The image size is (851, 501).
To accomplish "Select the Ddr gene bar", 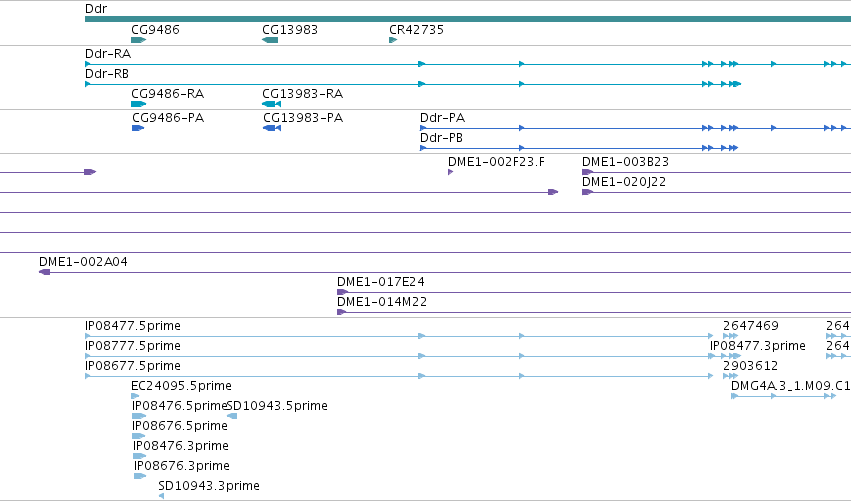I will pyautogui.click(x=468, y=19).
